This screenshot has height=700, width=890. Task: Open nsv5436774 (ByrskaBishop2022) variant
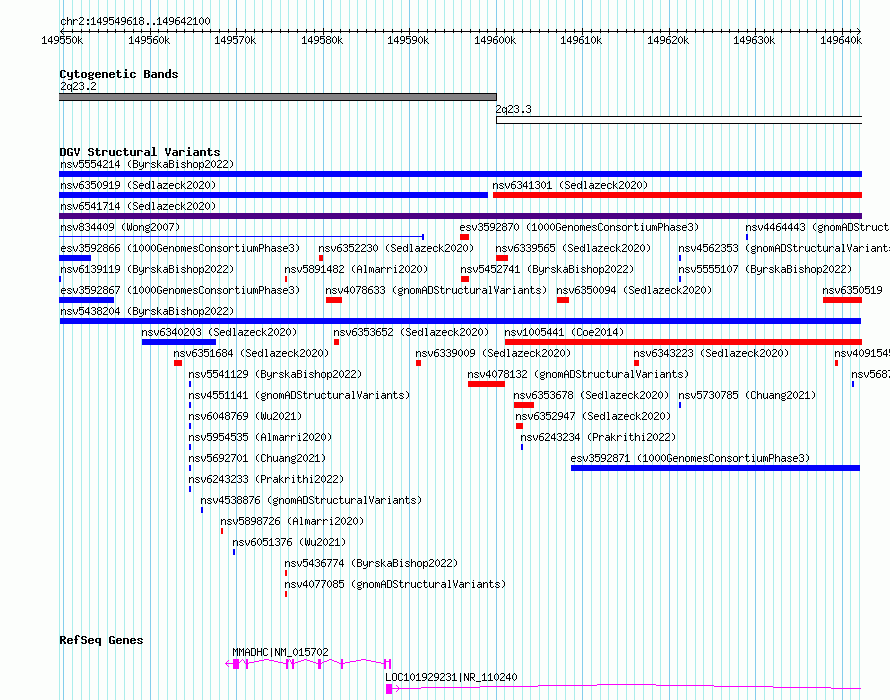(x=371, y=564)
